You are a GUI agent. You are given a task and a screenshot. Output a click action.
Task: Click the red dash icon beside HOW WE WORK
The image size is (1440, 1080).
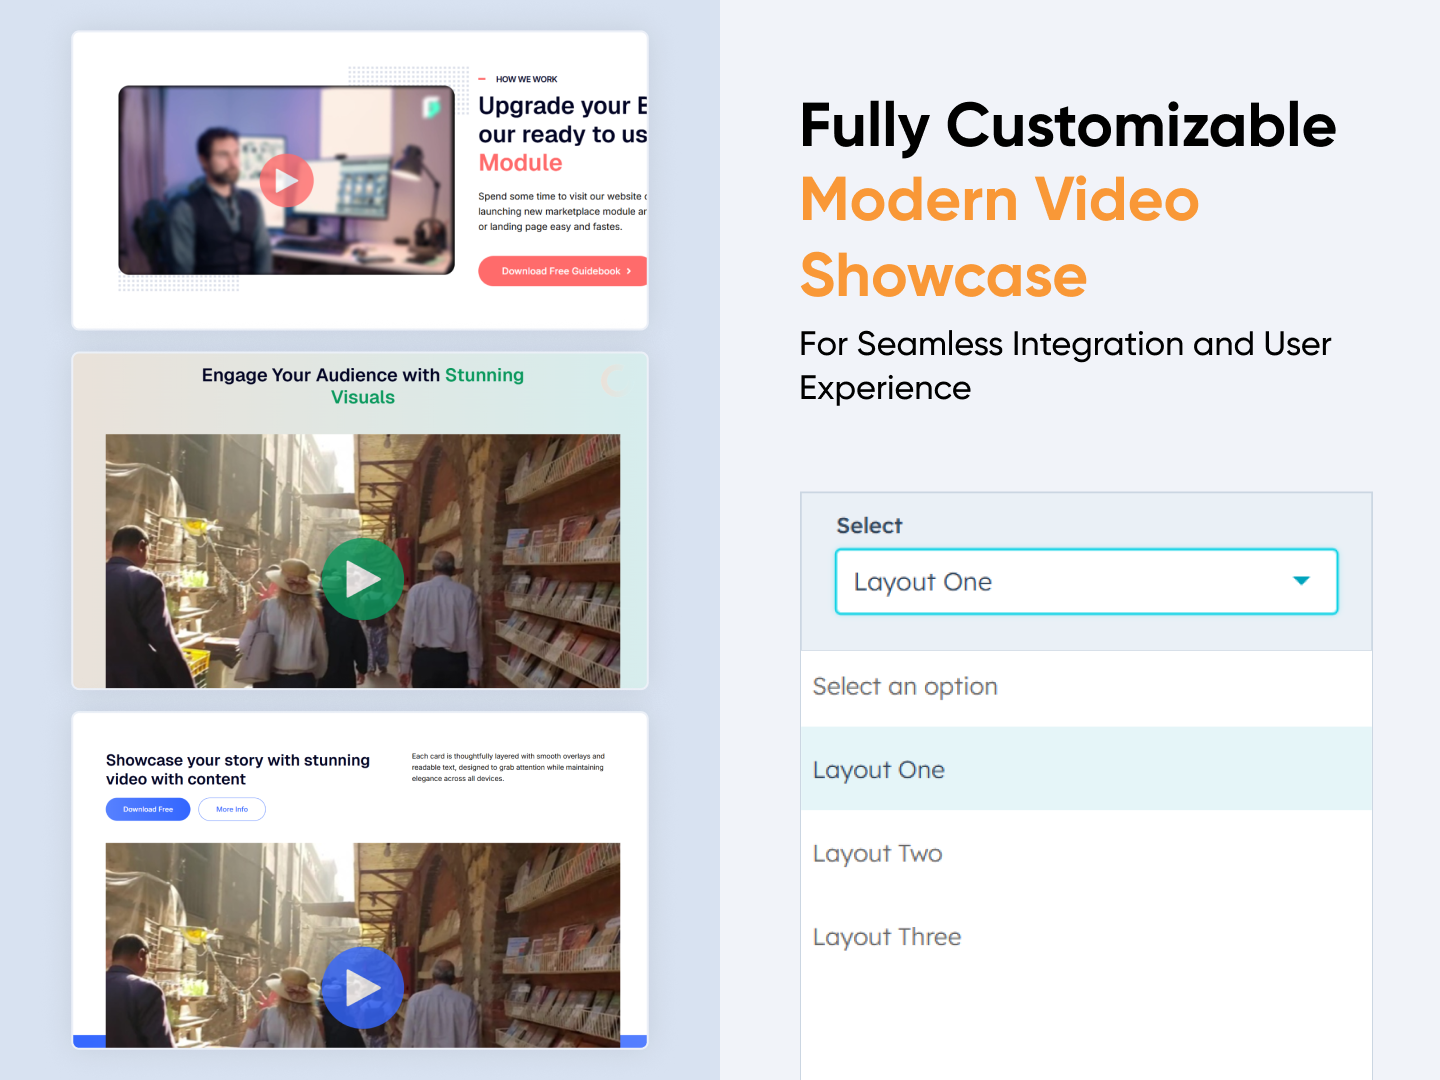[x=482, y=79]
